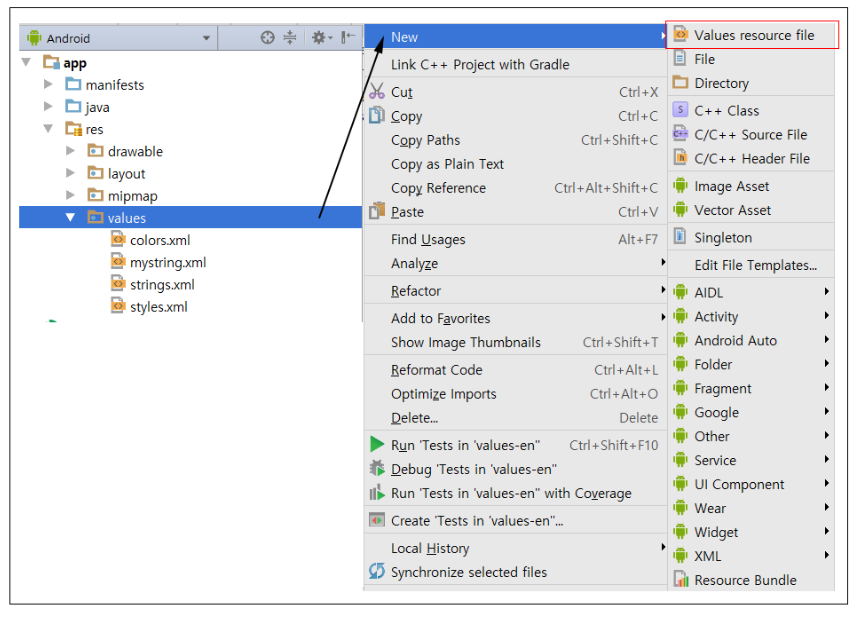Click the Directory folder icon in submenu
The image size is (857, 617).
(680, 82)
